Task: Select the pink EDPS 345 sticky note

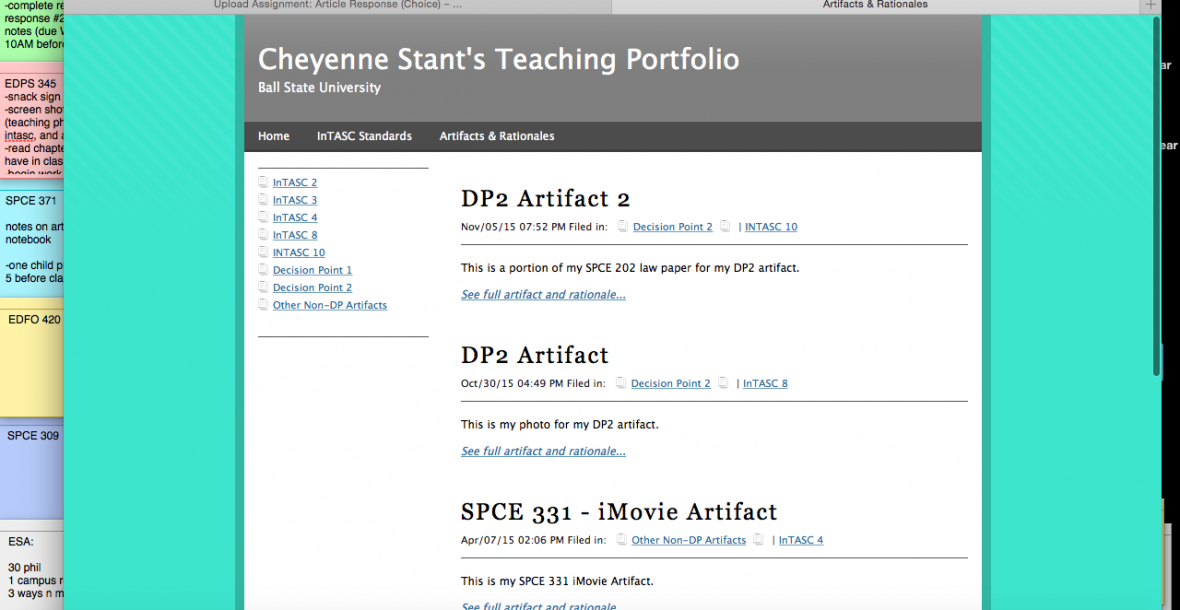Action: click(x=32, y=120)
